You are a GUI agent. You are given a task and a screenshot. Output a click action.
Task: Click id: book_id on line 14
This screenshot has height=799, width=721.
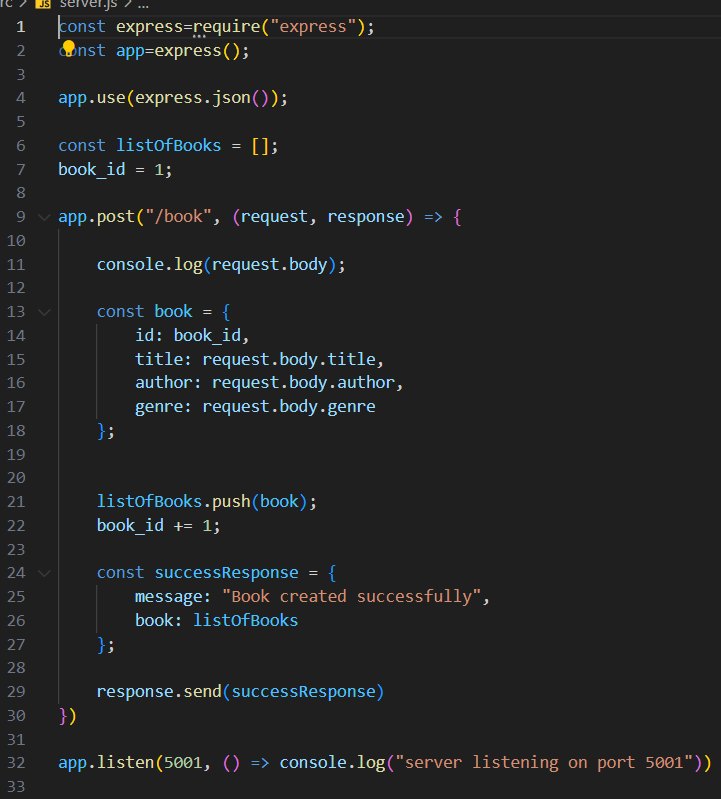(188, 336)
